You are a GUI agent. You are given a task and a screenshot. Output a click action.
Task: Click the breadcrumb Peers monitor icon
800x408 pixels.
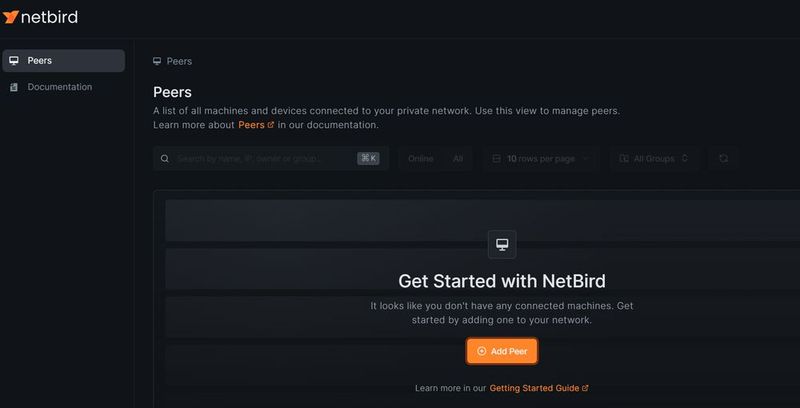pyautogui.click(x=157, y=61)
